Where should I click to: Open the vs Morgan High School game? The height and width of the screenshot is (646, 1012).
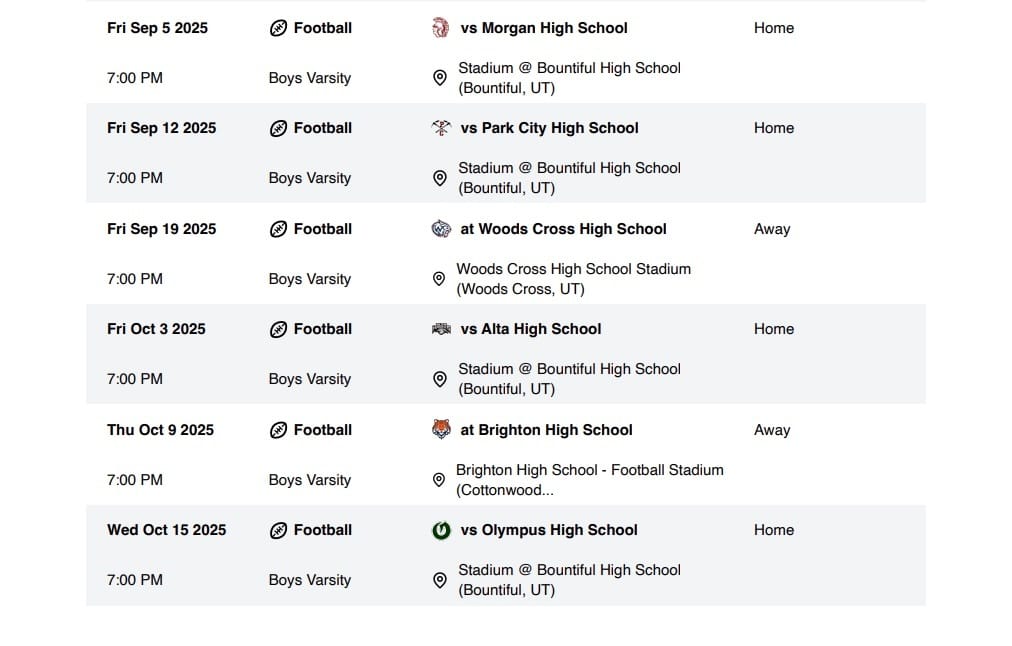[543, 28]
